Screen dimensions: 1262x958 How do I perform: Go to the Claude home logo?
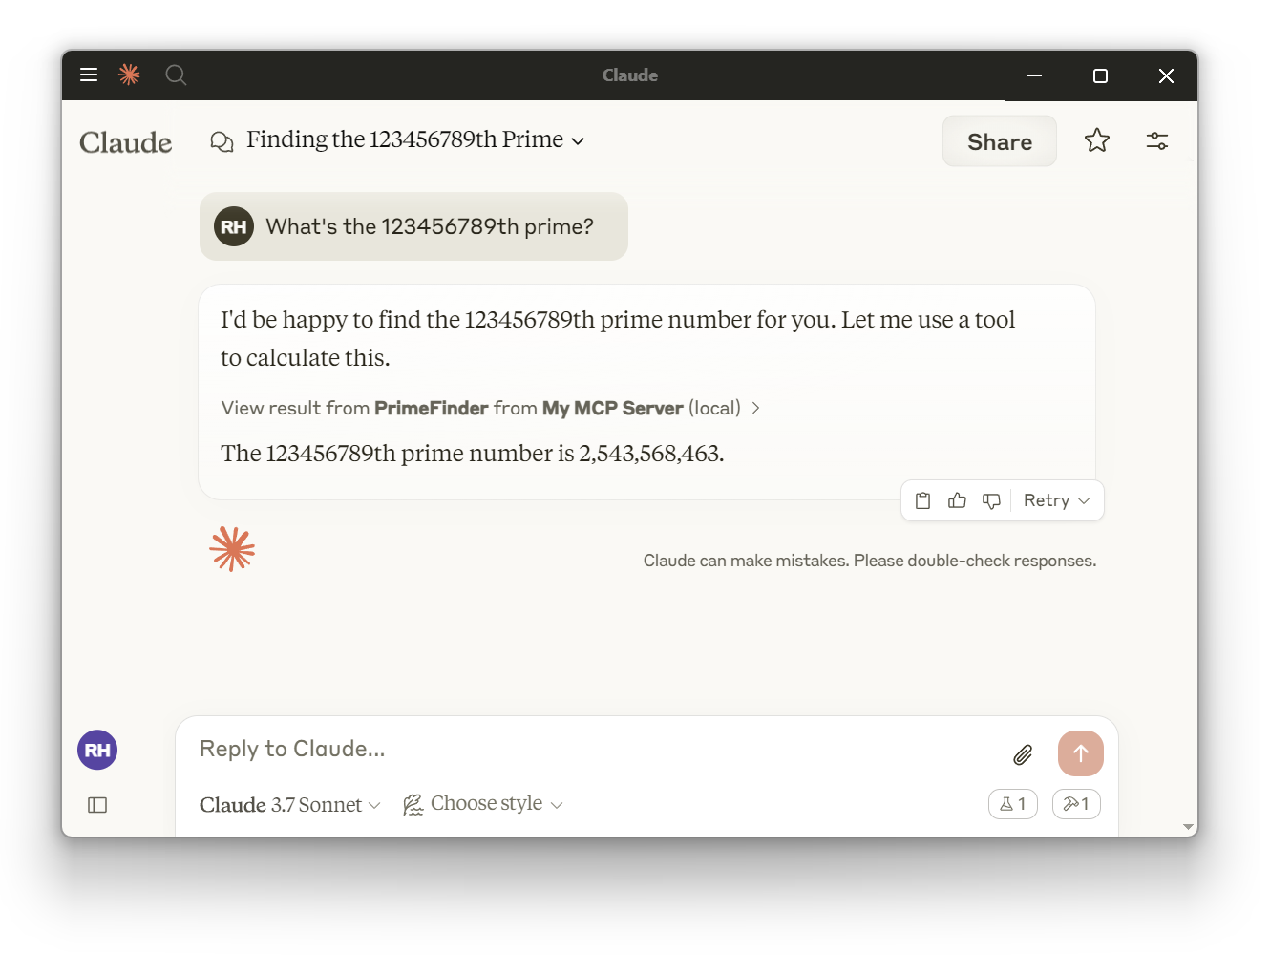[126, 142]
